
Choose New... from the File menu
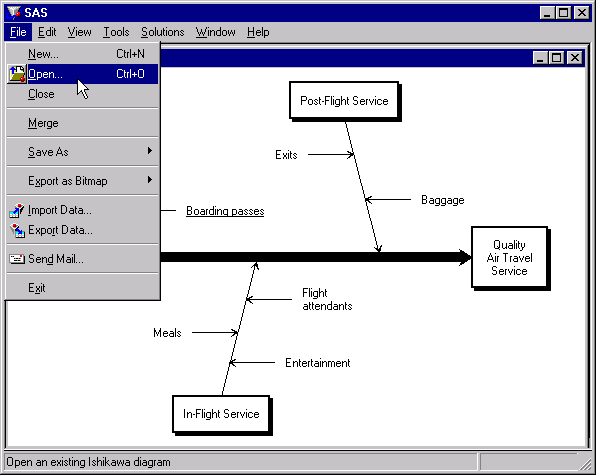(83, 54)
